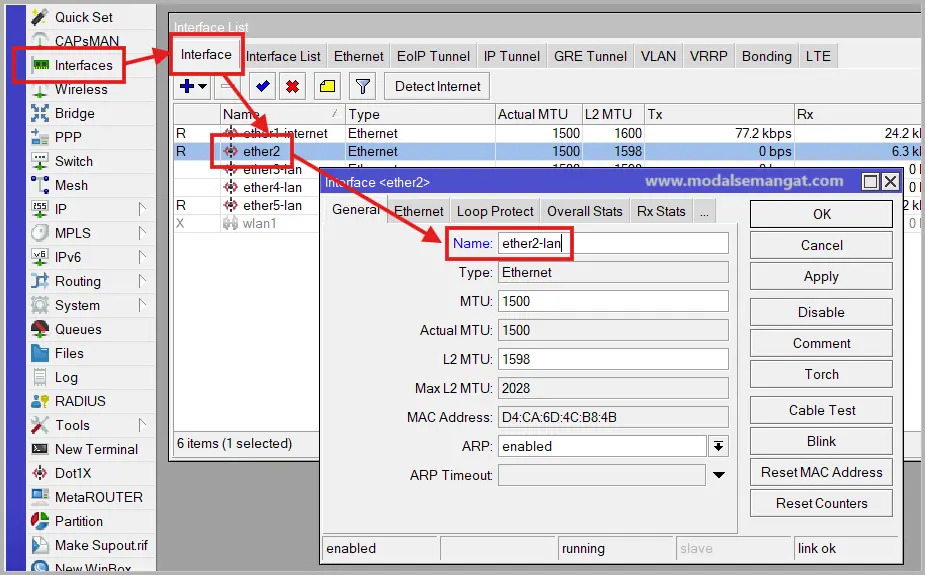Click the MTU input field
Screen dimensions: 925x575
pos(613,301)
